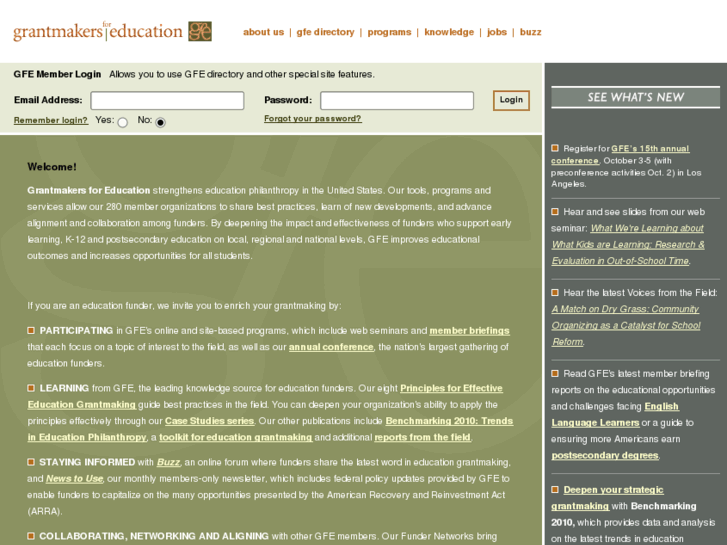Click Forgot your password? link
This screenshot has height=545, width=727.
(x=312, y=119)
